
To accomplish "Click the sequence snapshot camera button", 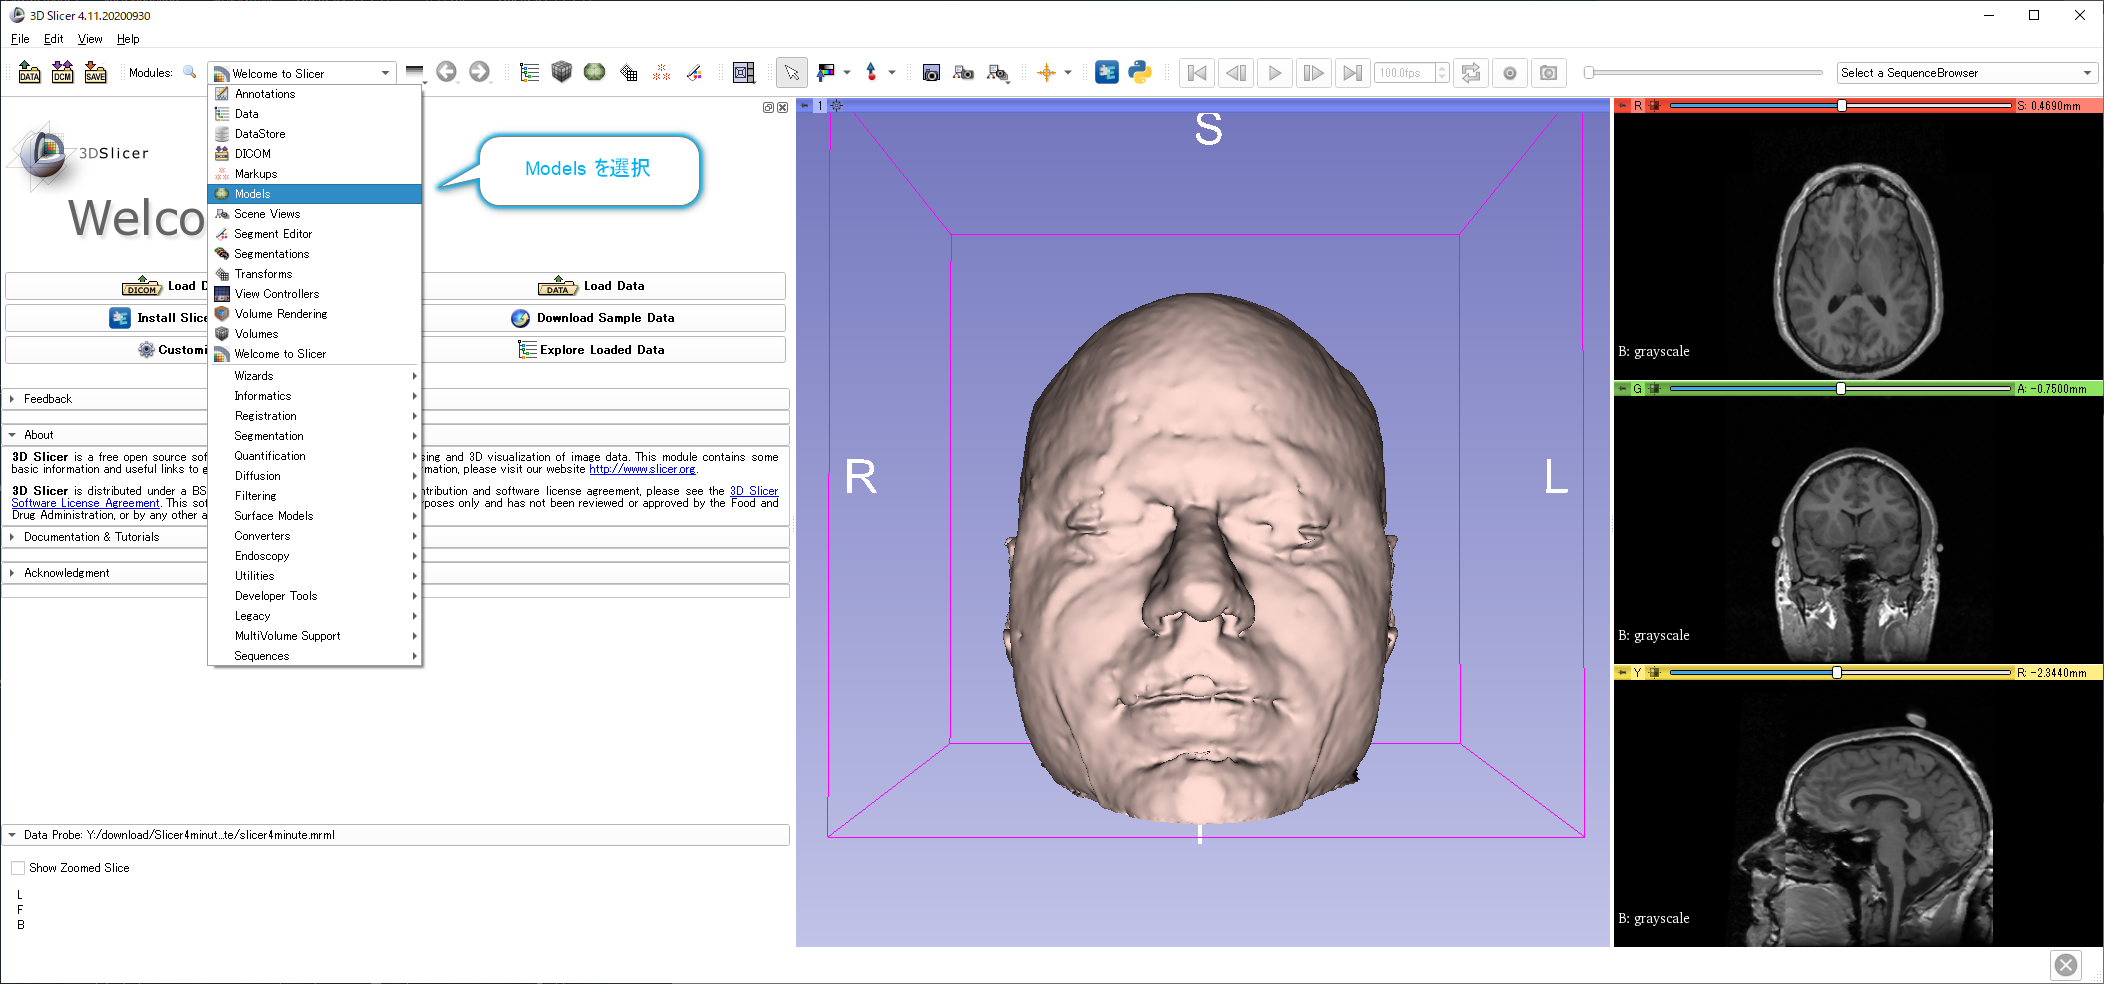I will coord(1549,73).
